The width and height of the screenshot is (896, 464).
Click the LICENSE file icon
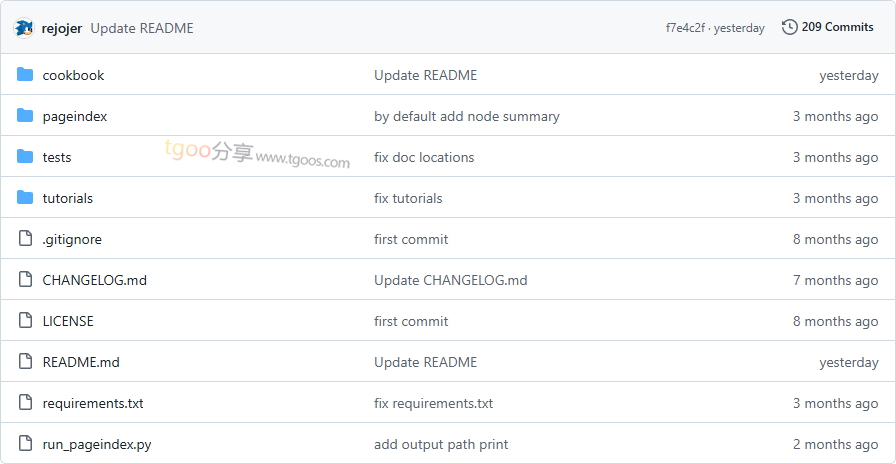coord(25,321)
